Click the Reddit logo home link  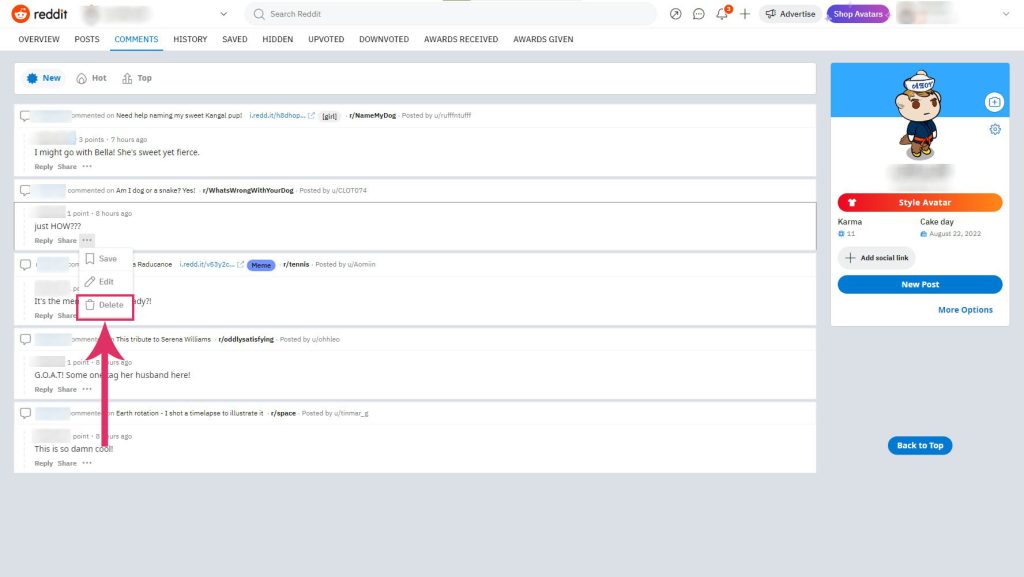click(x=39, y=14)
